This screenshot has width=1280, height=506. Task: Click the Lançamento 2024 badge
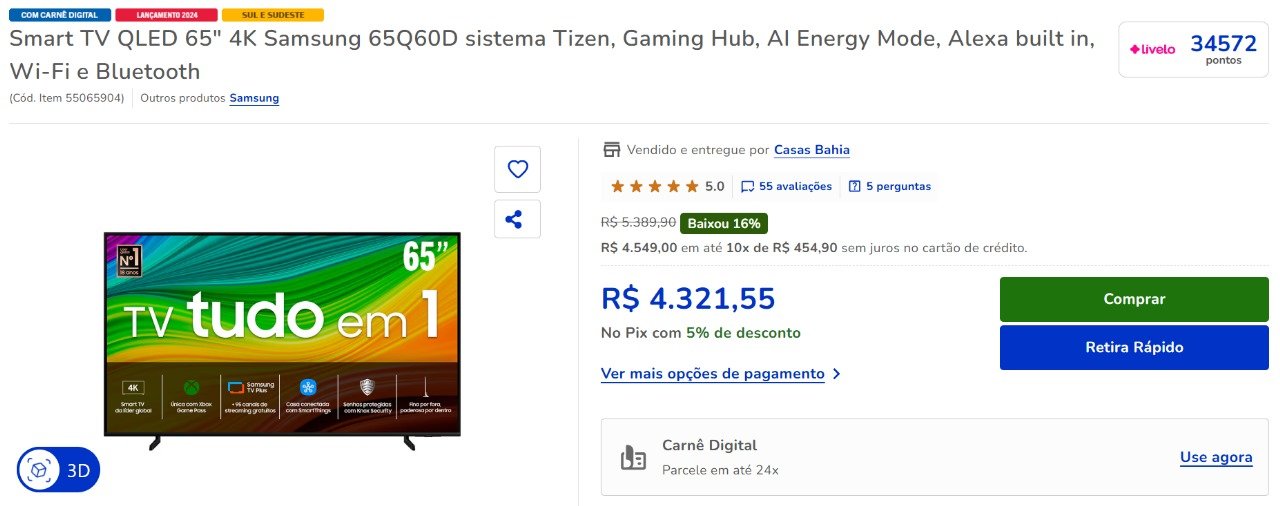pos(166,15)
